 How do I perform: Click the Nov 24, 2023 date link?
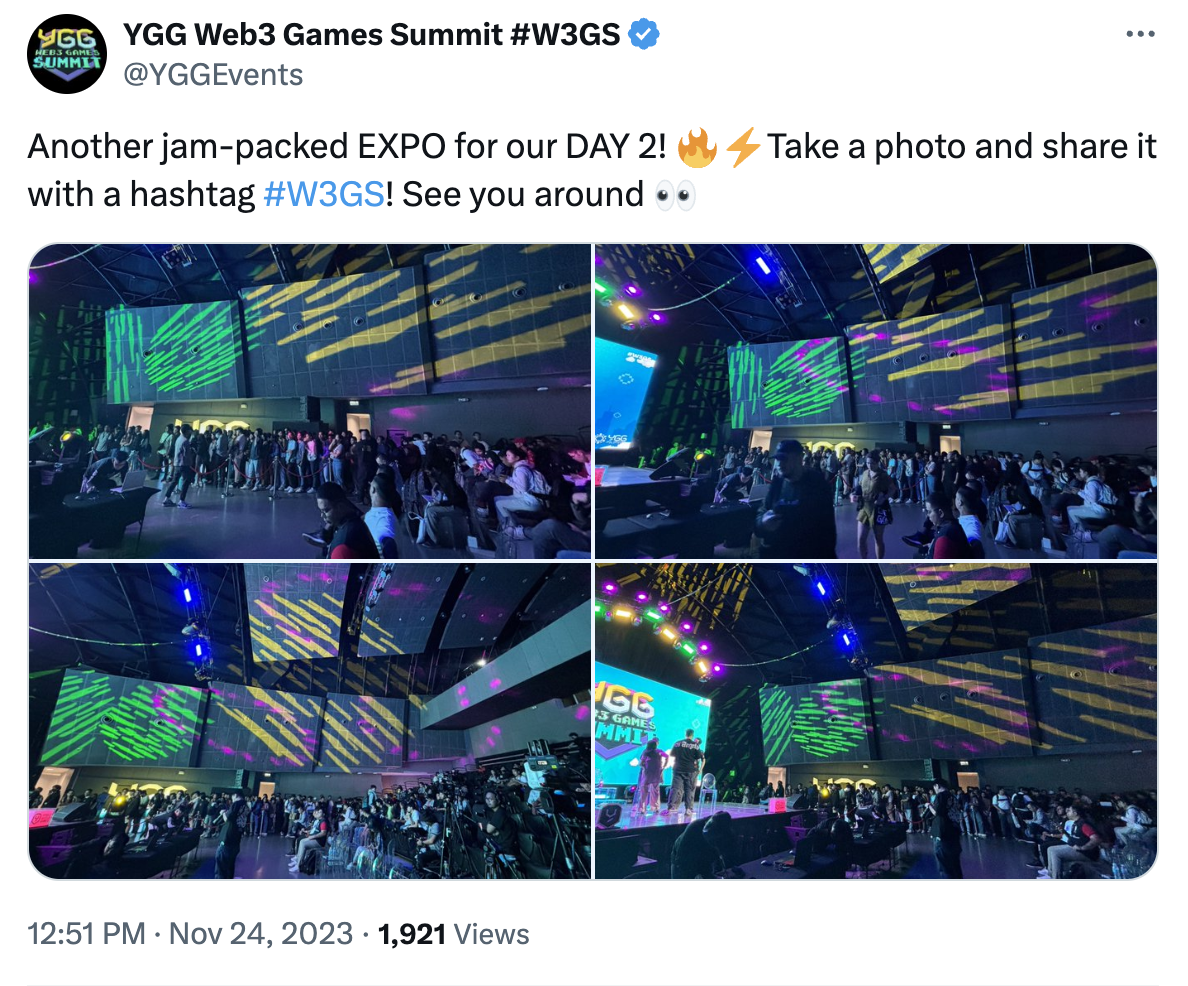click(261, 934)
